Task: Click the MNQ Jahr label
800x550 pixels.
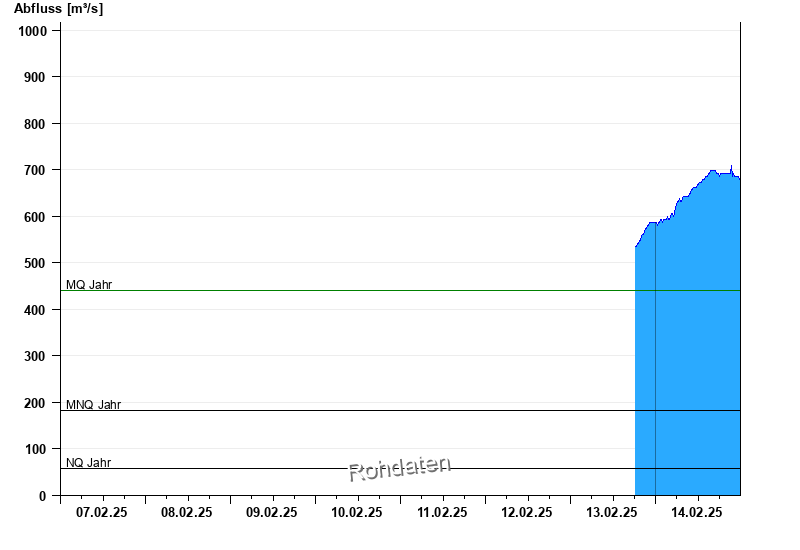Action: (x=93, y=405)
